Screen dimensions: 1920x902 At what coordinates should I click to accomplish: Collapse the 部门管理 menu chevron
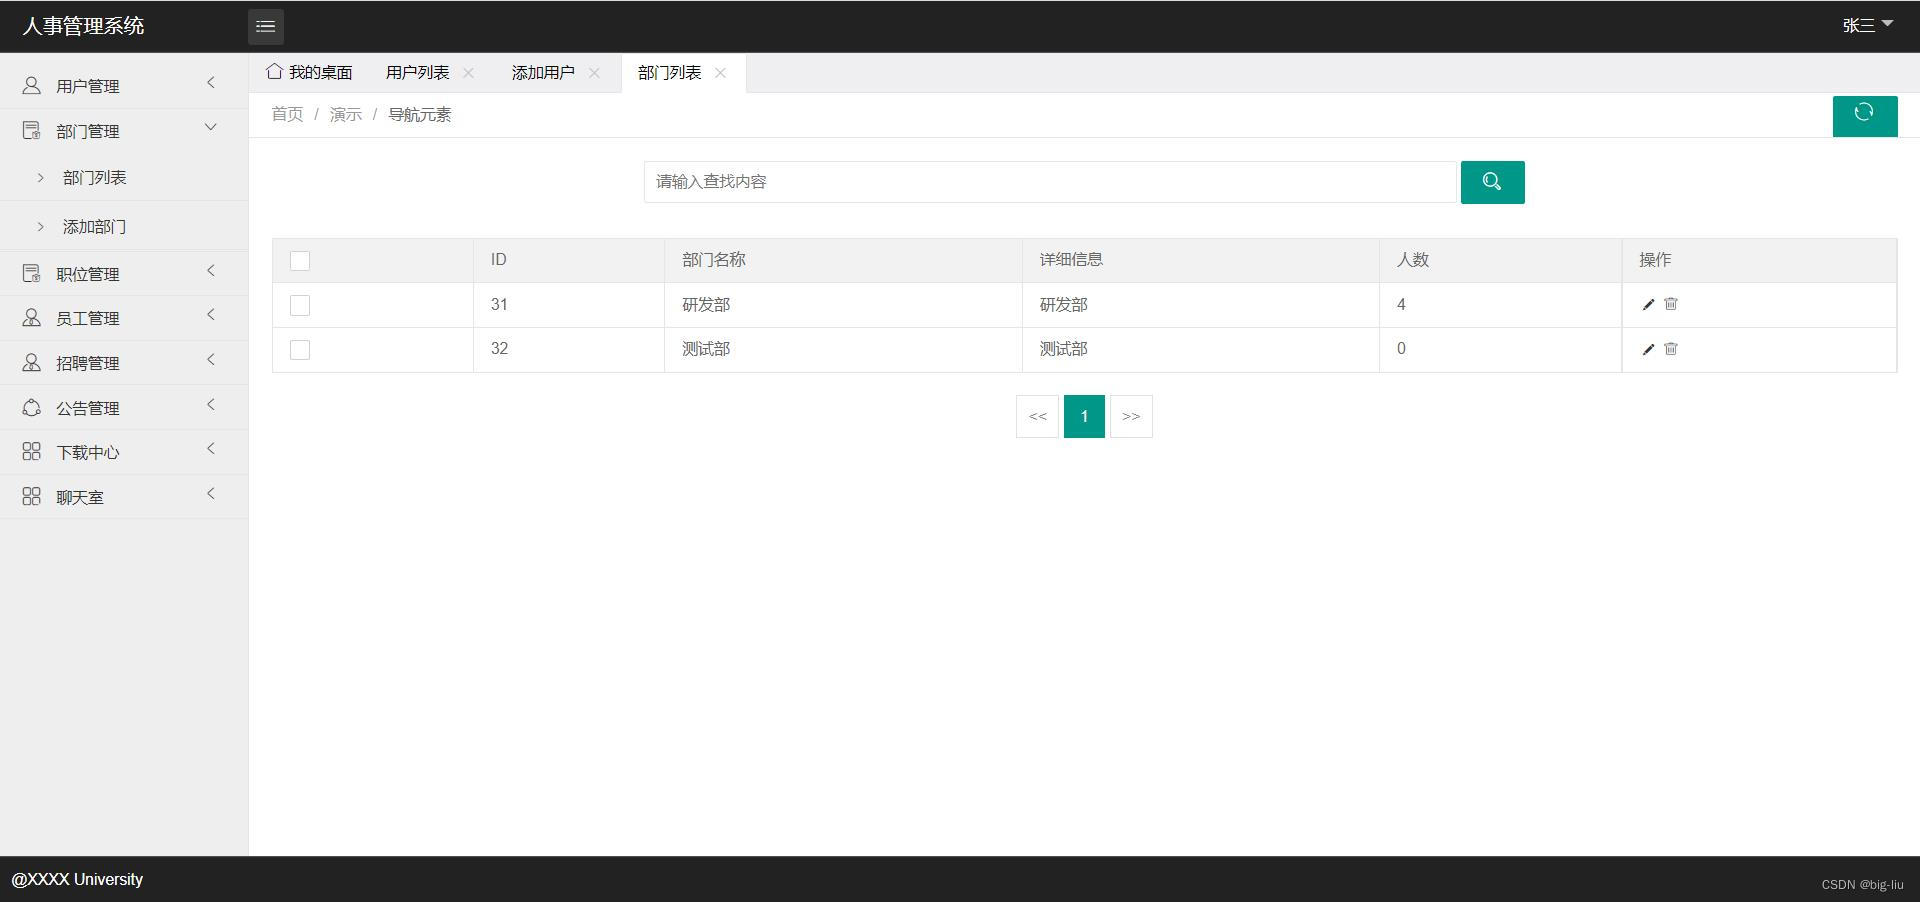(211, 127)
